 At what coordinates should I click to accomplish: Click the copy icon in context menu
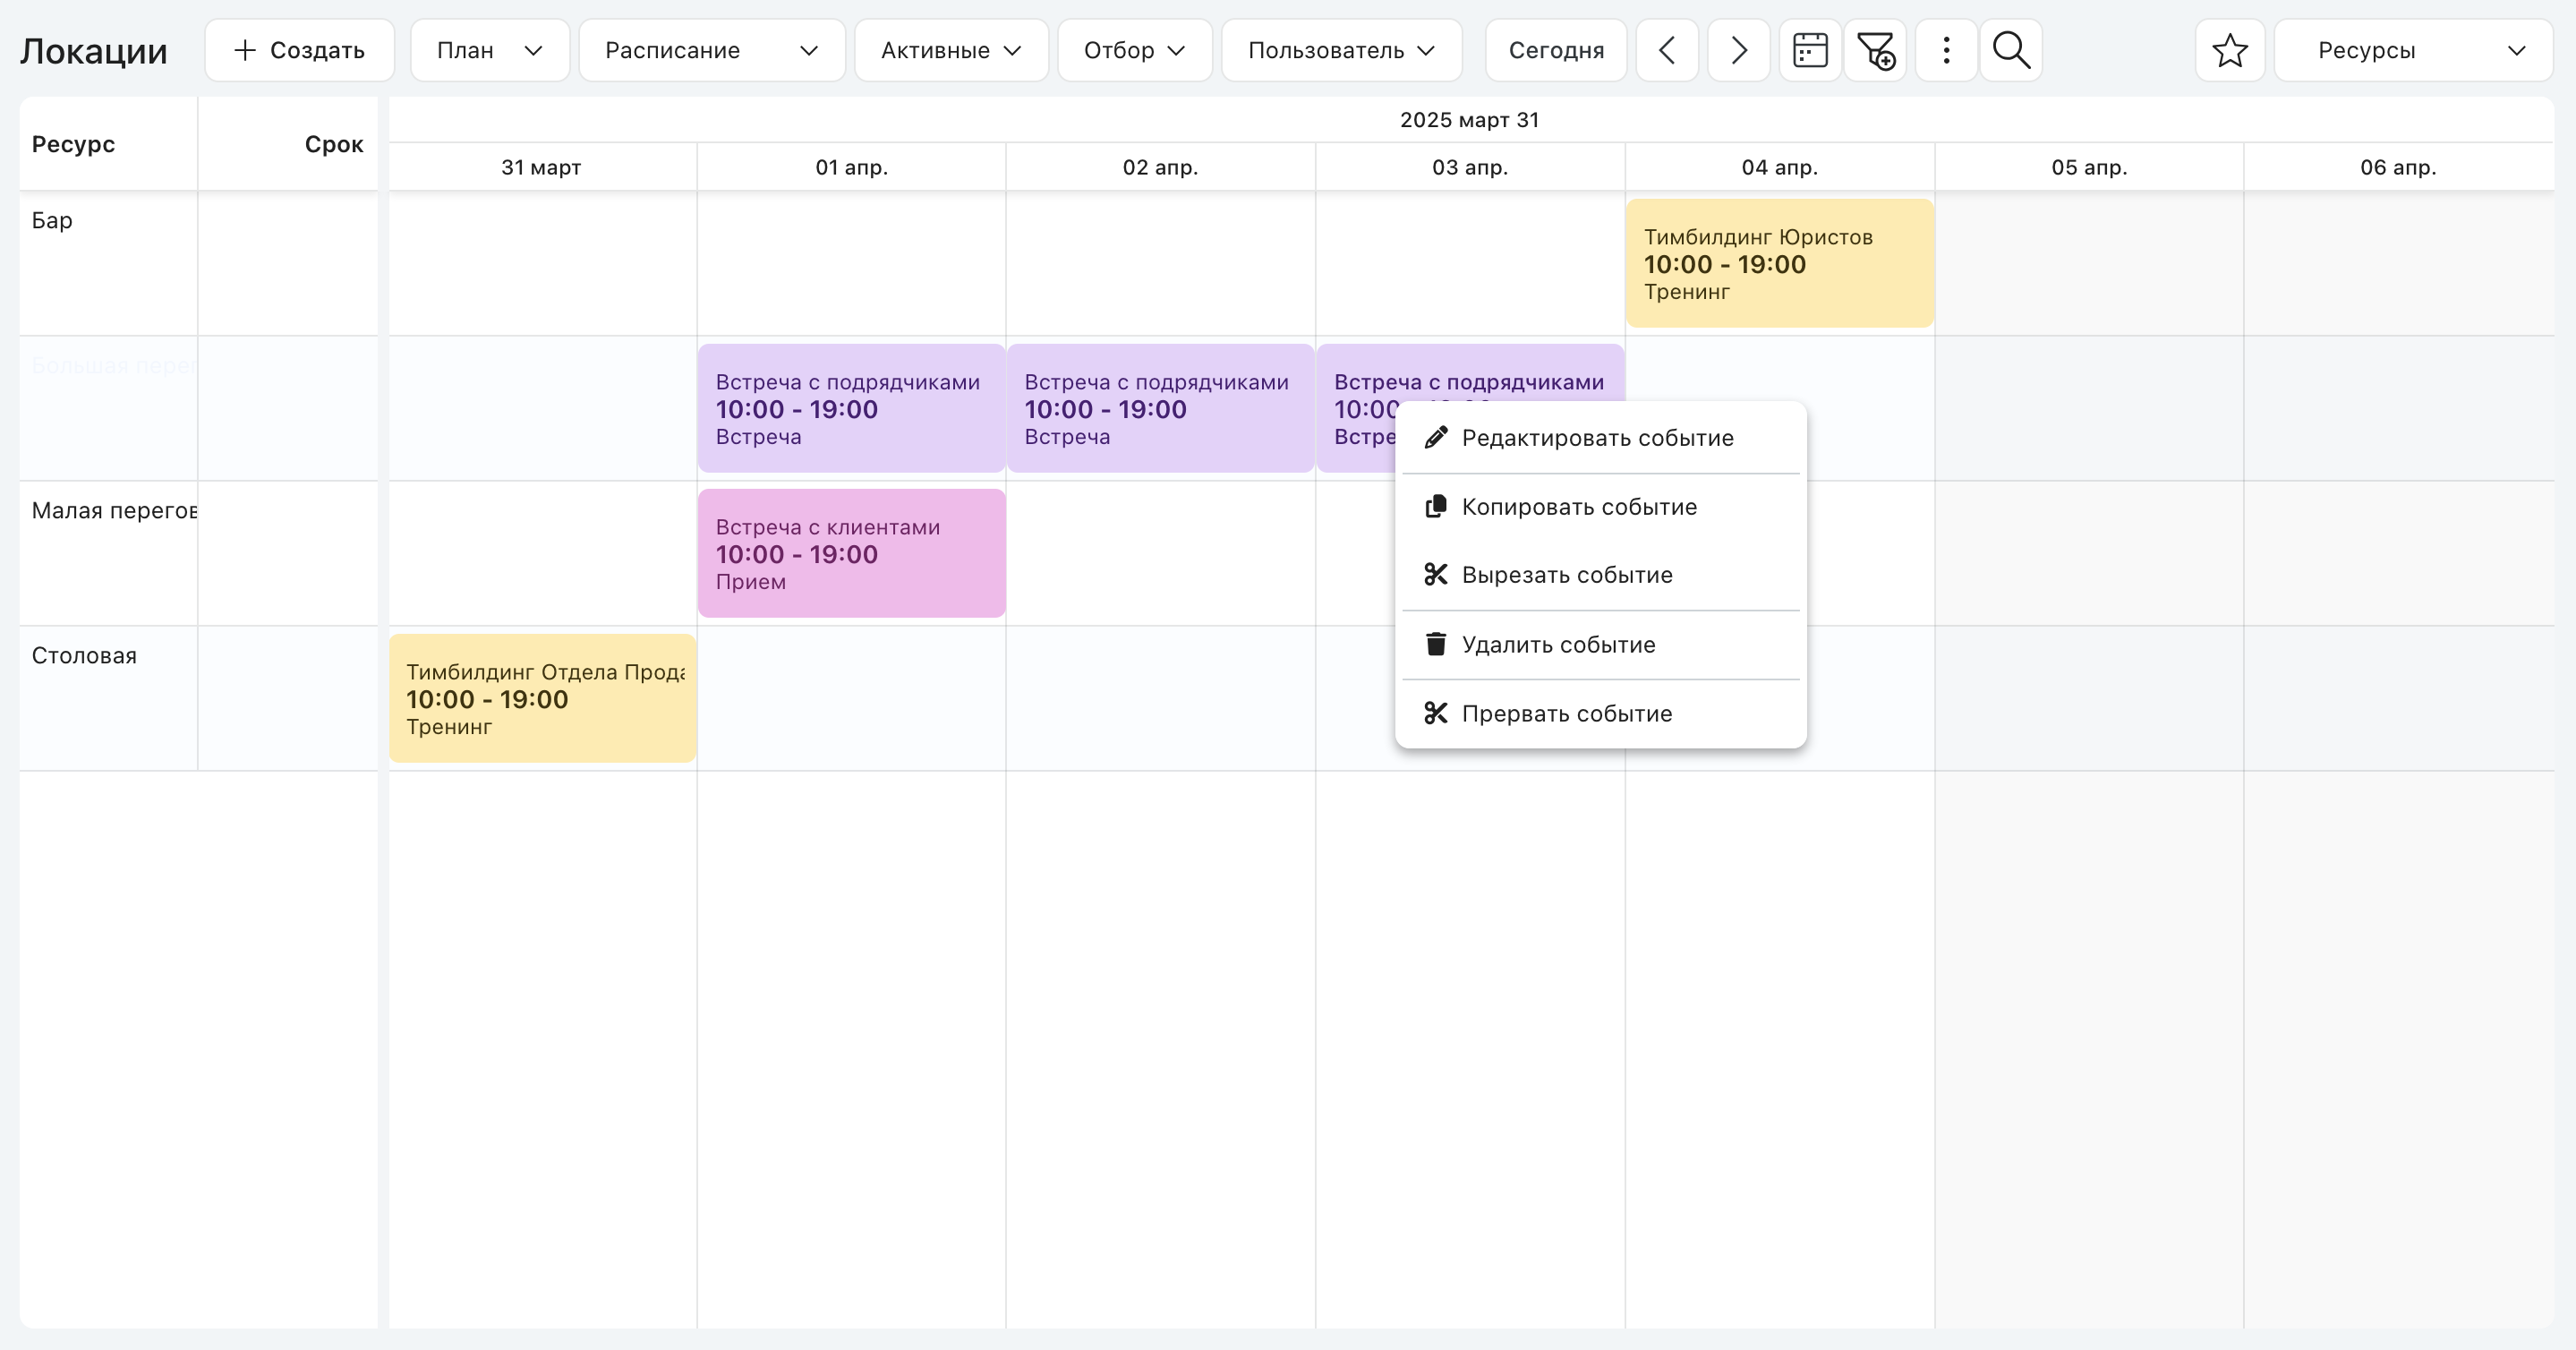tap(1436, 506)
